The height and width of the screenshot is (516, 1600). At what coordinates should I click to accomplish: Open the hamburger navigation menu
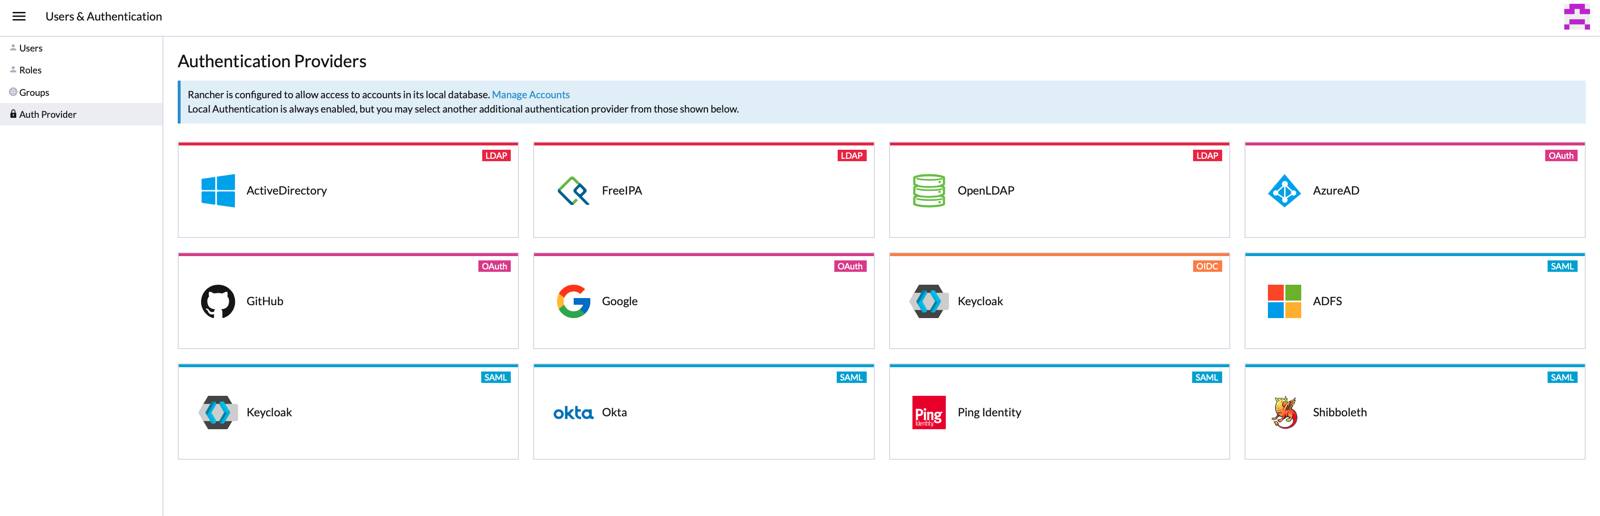coord(19,16)
